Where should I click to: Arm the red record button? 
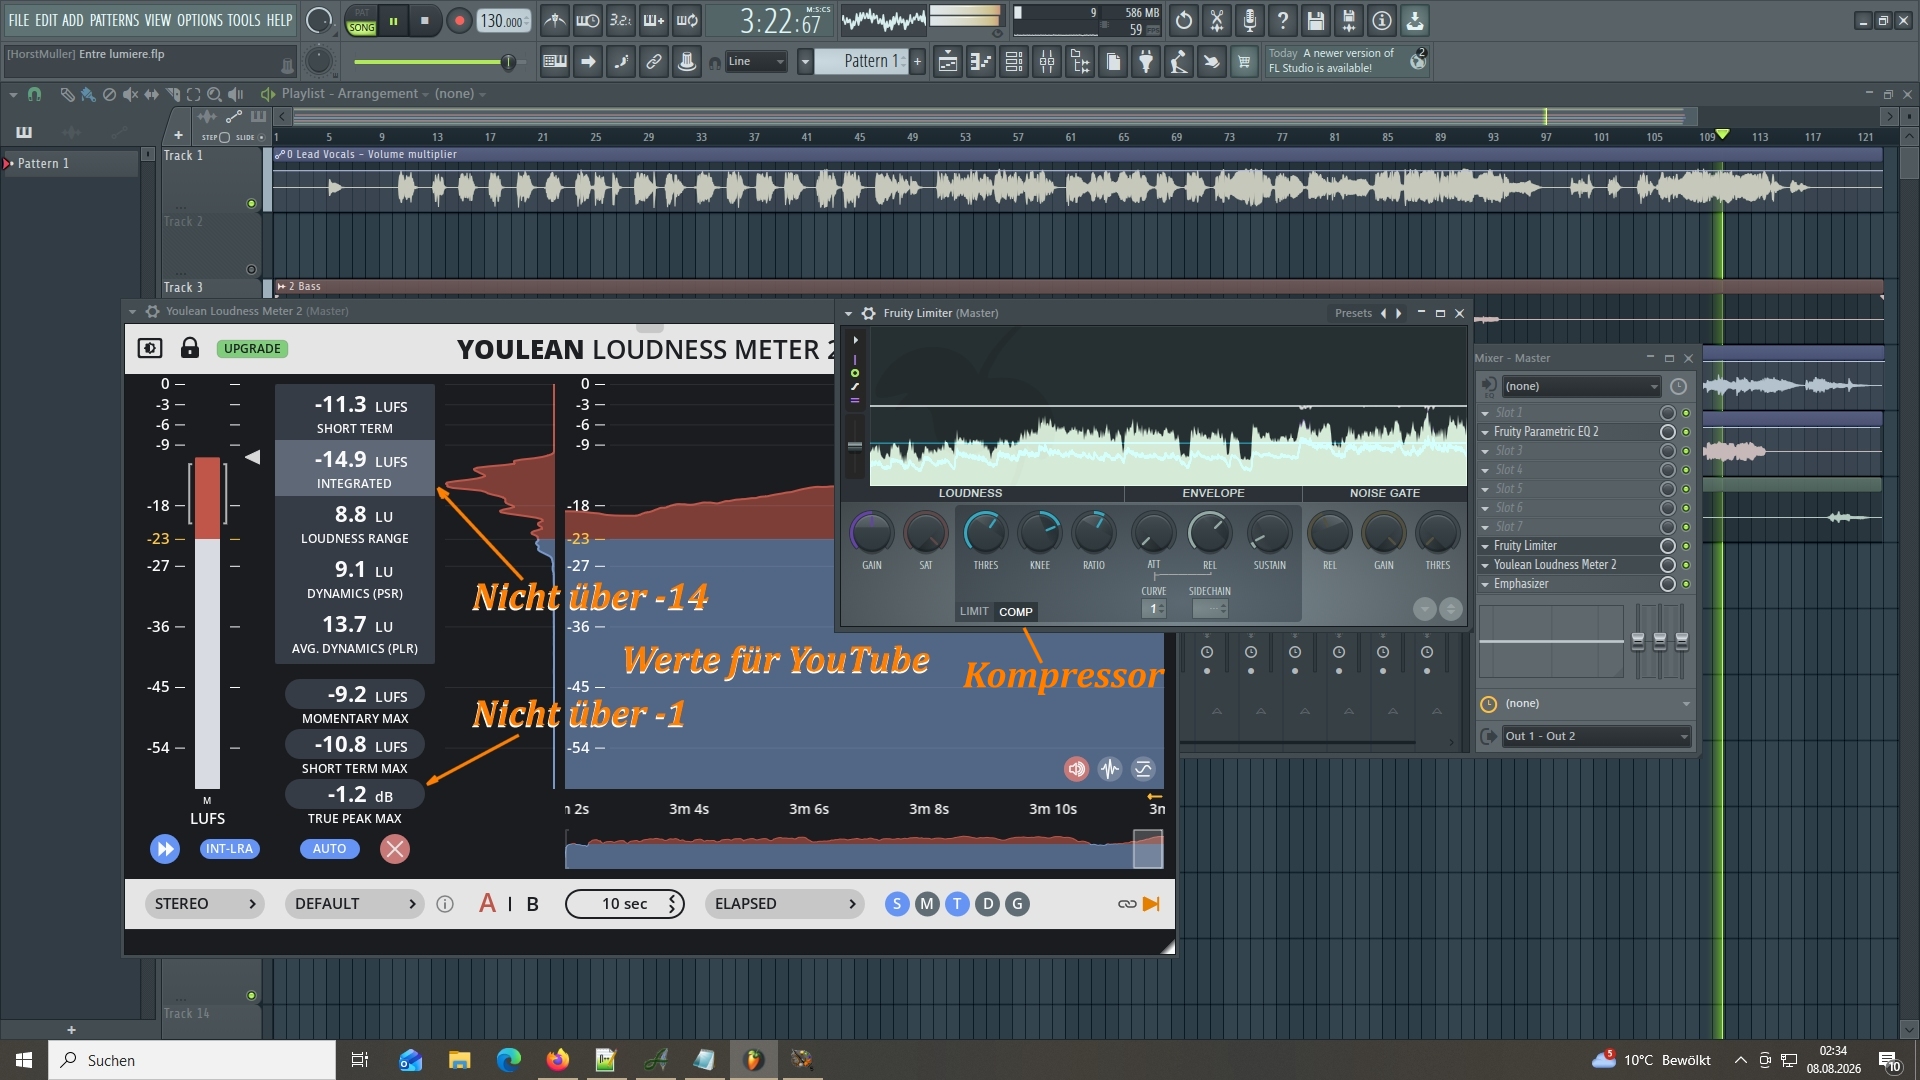[459, 21]
